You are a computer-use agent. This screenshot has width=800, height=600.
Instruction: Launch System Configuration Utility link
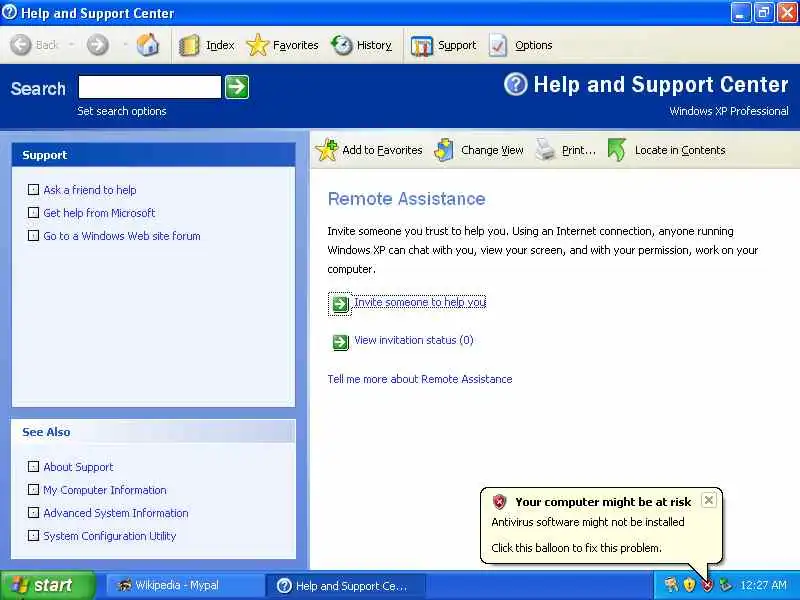tap(110, 536)
